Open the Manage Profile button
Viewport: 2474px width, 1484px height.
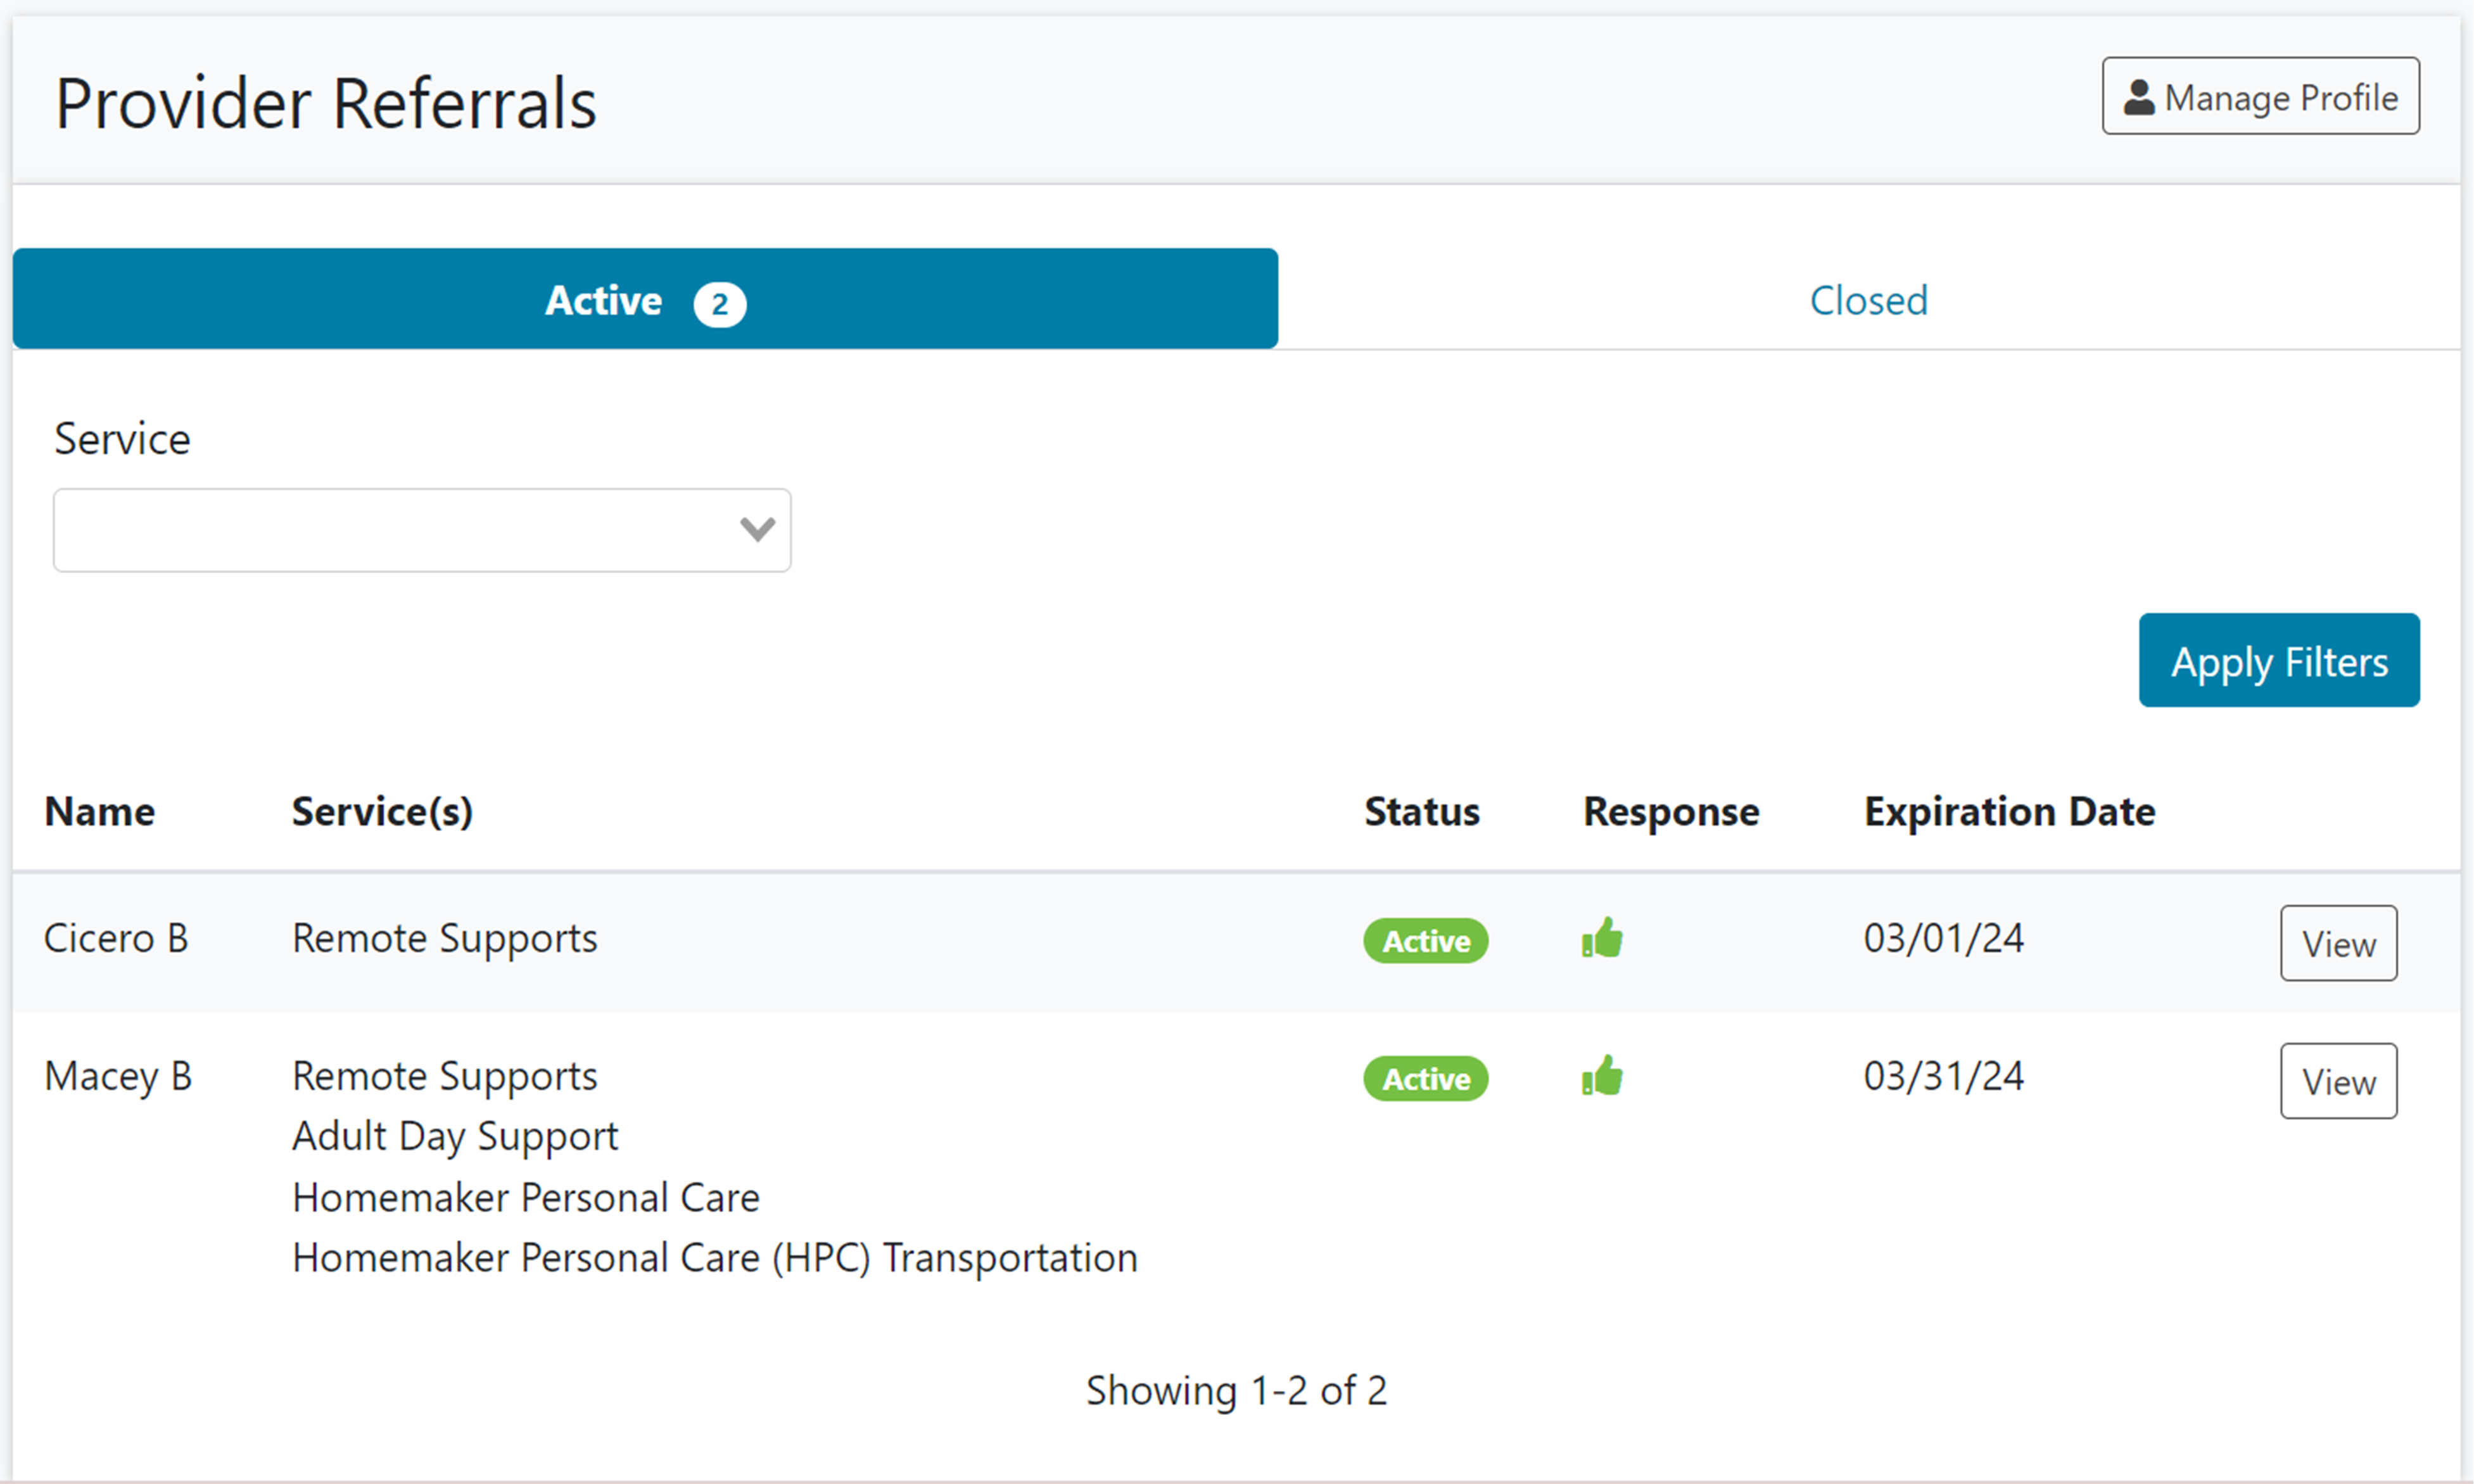tap(2260, 96)
